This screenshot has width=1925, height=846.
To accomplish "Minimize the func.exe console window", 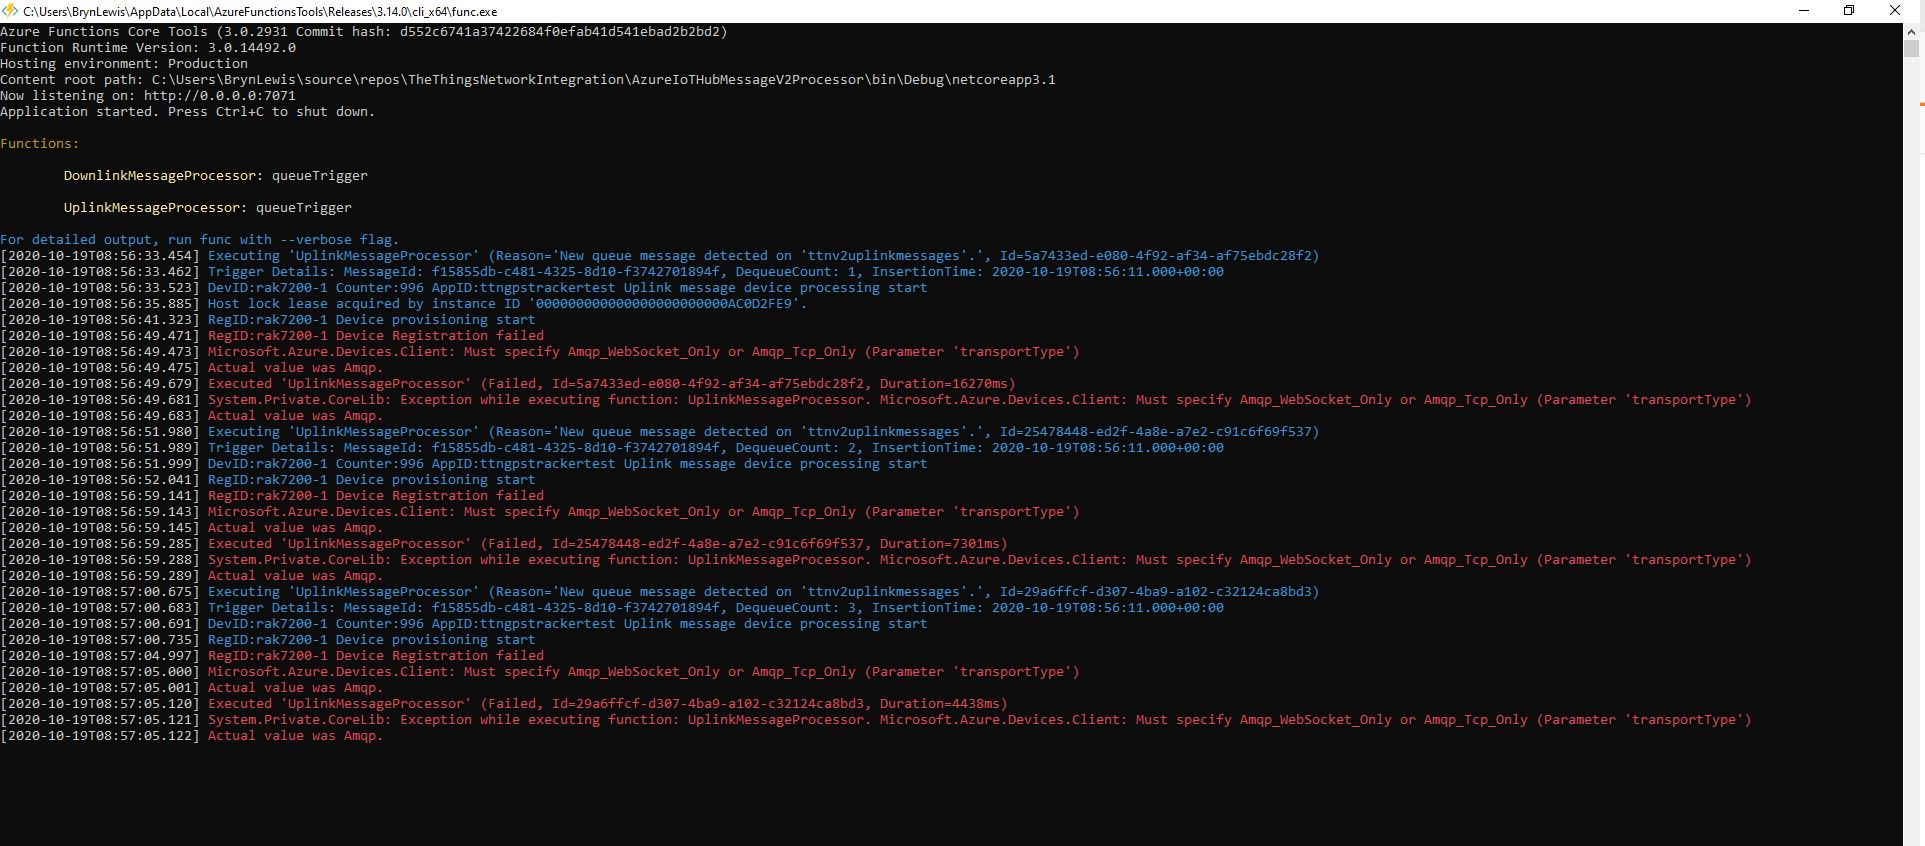I will (x=1804, y=11).
